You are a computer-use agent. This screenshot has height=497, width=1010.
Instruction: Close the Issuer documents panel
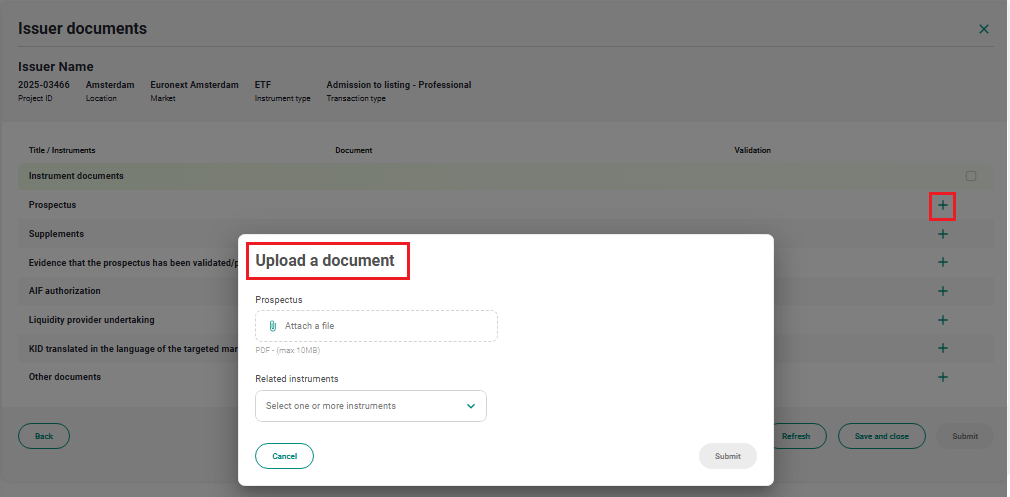[984, 29]
